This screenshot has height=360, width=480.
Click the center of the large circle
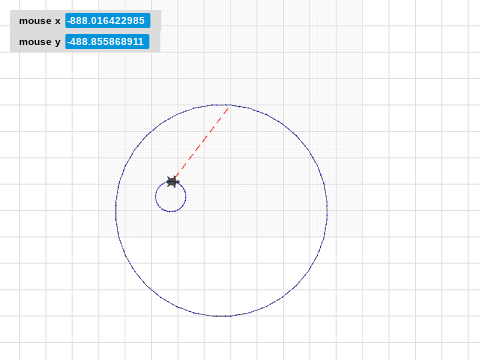click(x=221, y=210)
